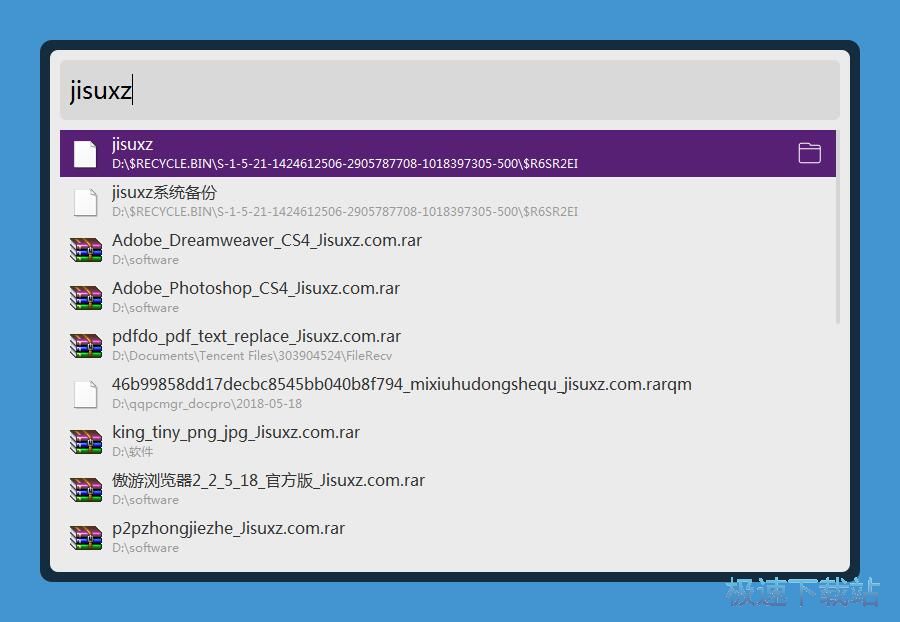Click the blank file icon for 46b99858dd17 rarqm
This screenshot has height=622, width=900.
click(x=86, y=393)
